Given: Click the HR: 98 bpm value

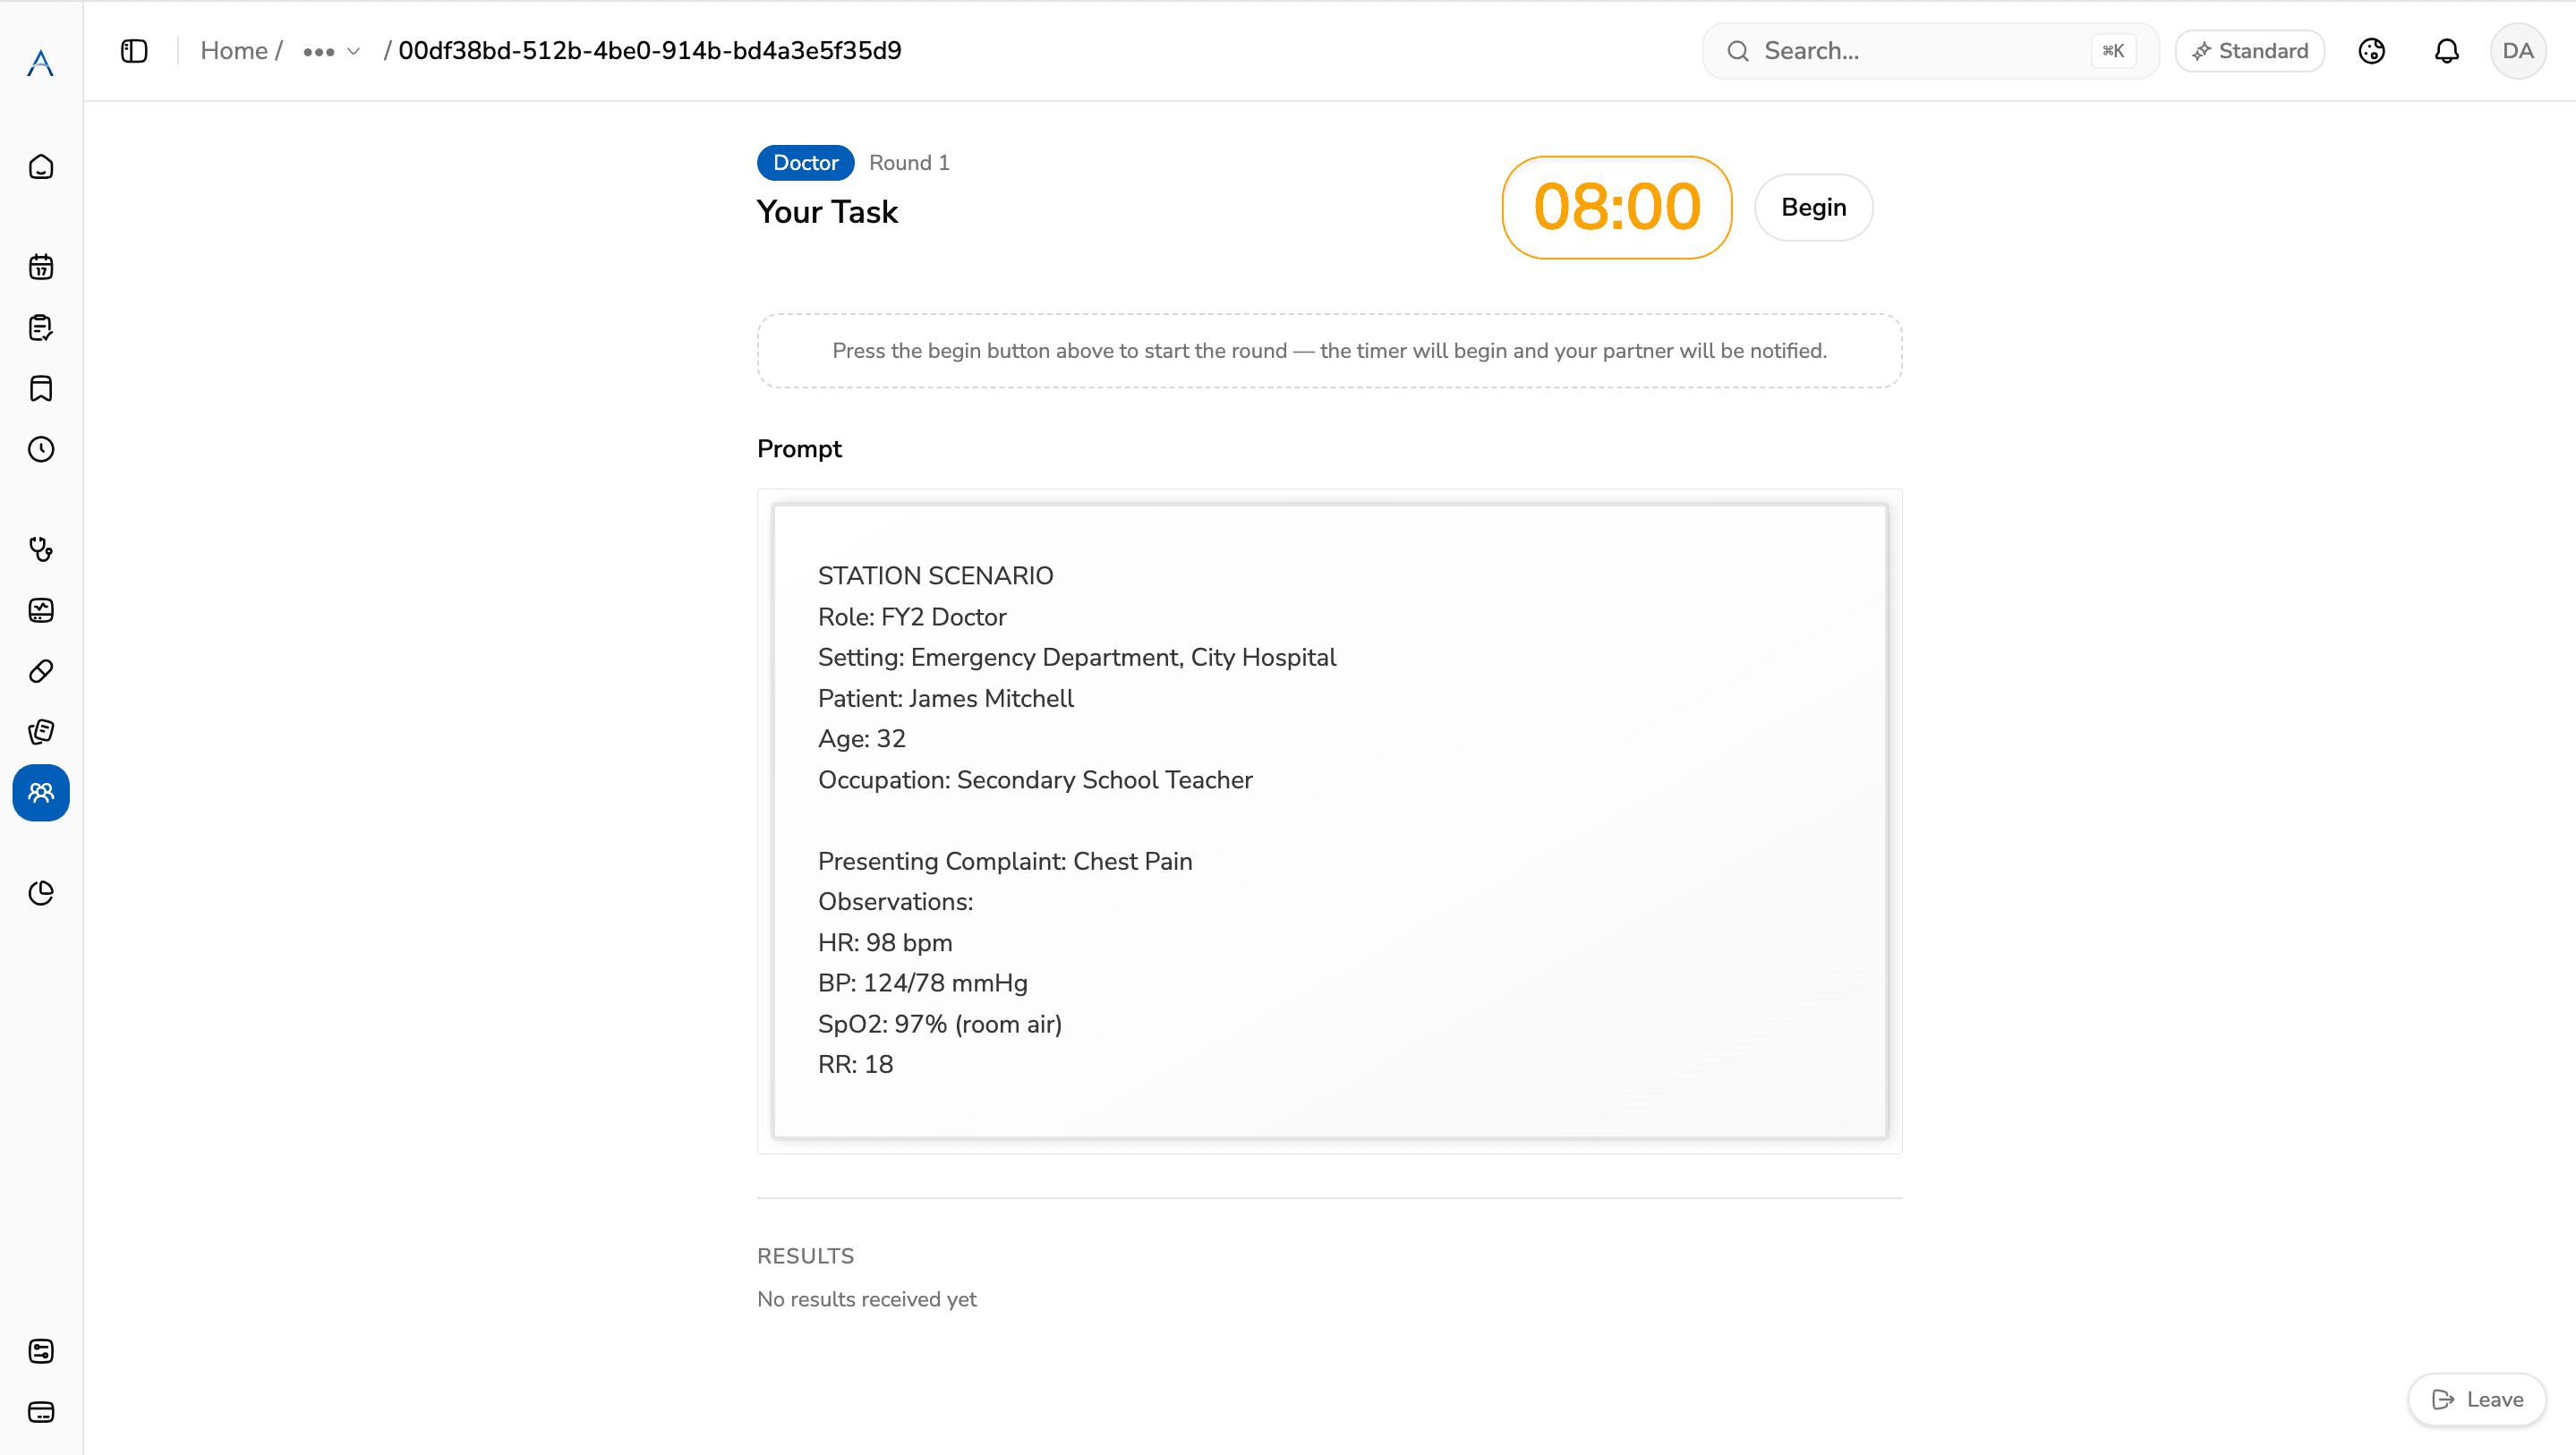Looking at the screenshot, I should click(885, 943).
